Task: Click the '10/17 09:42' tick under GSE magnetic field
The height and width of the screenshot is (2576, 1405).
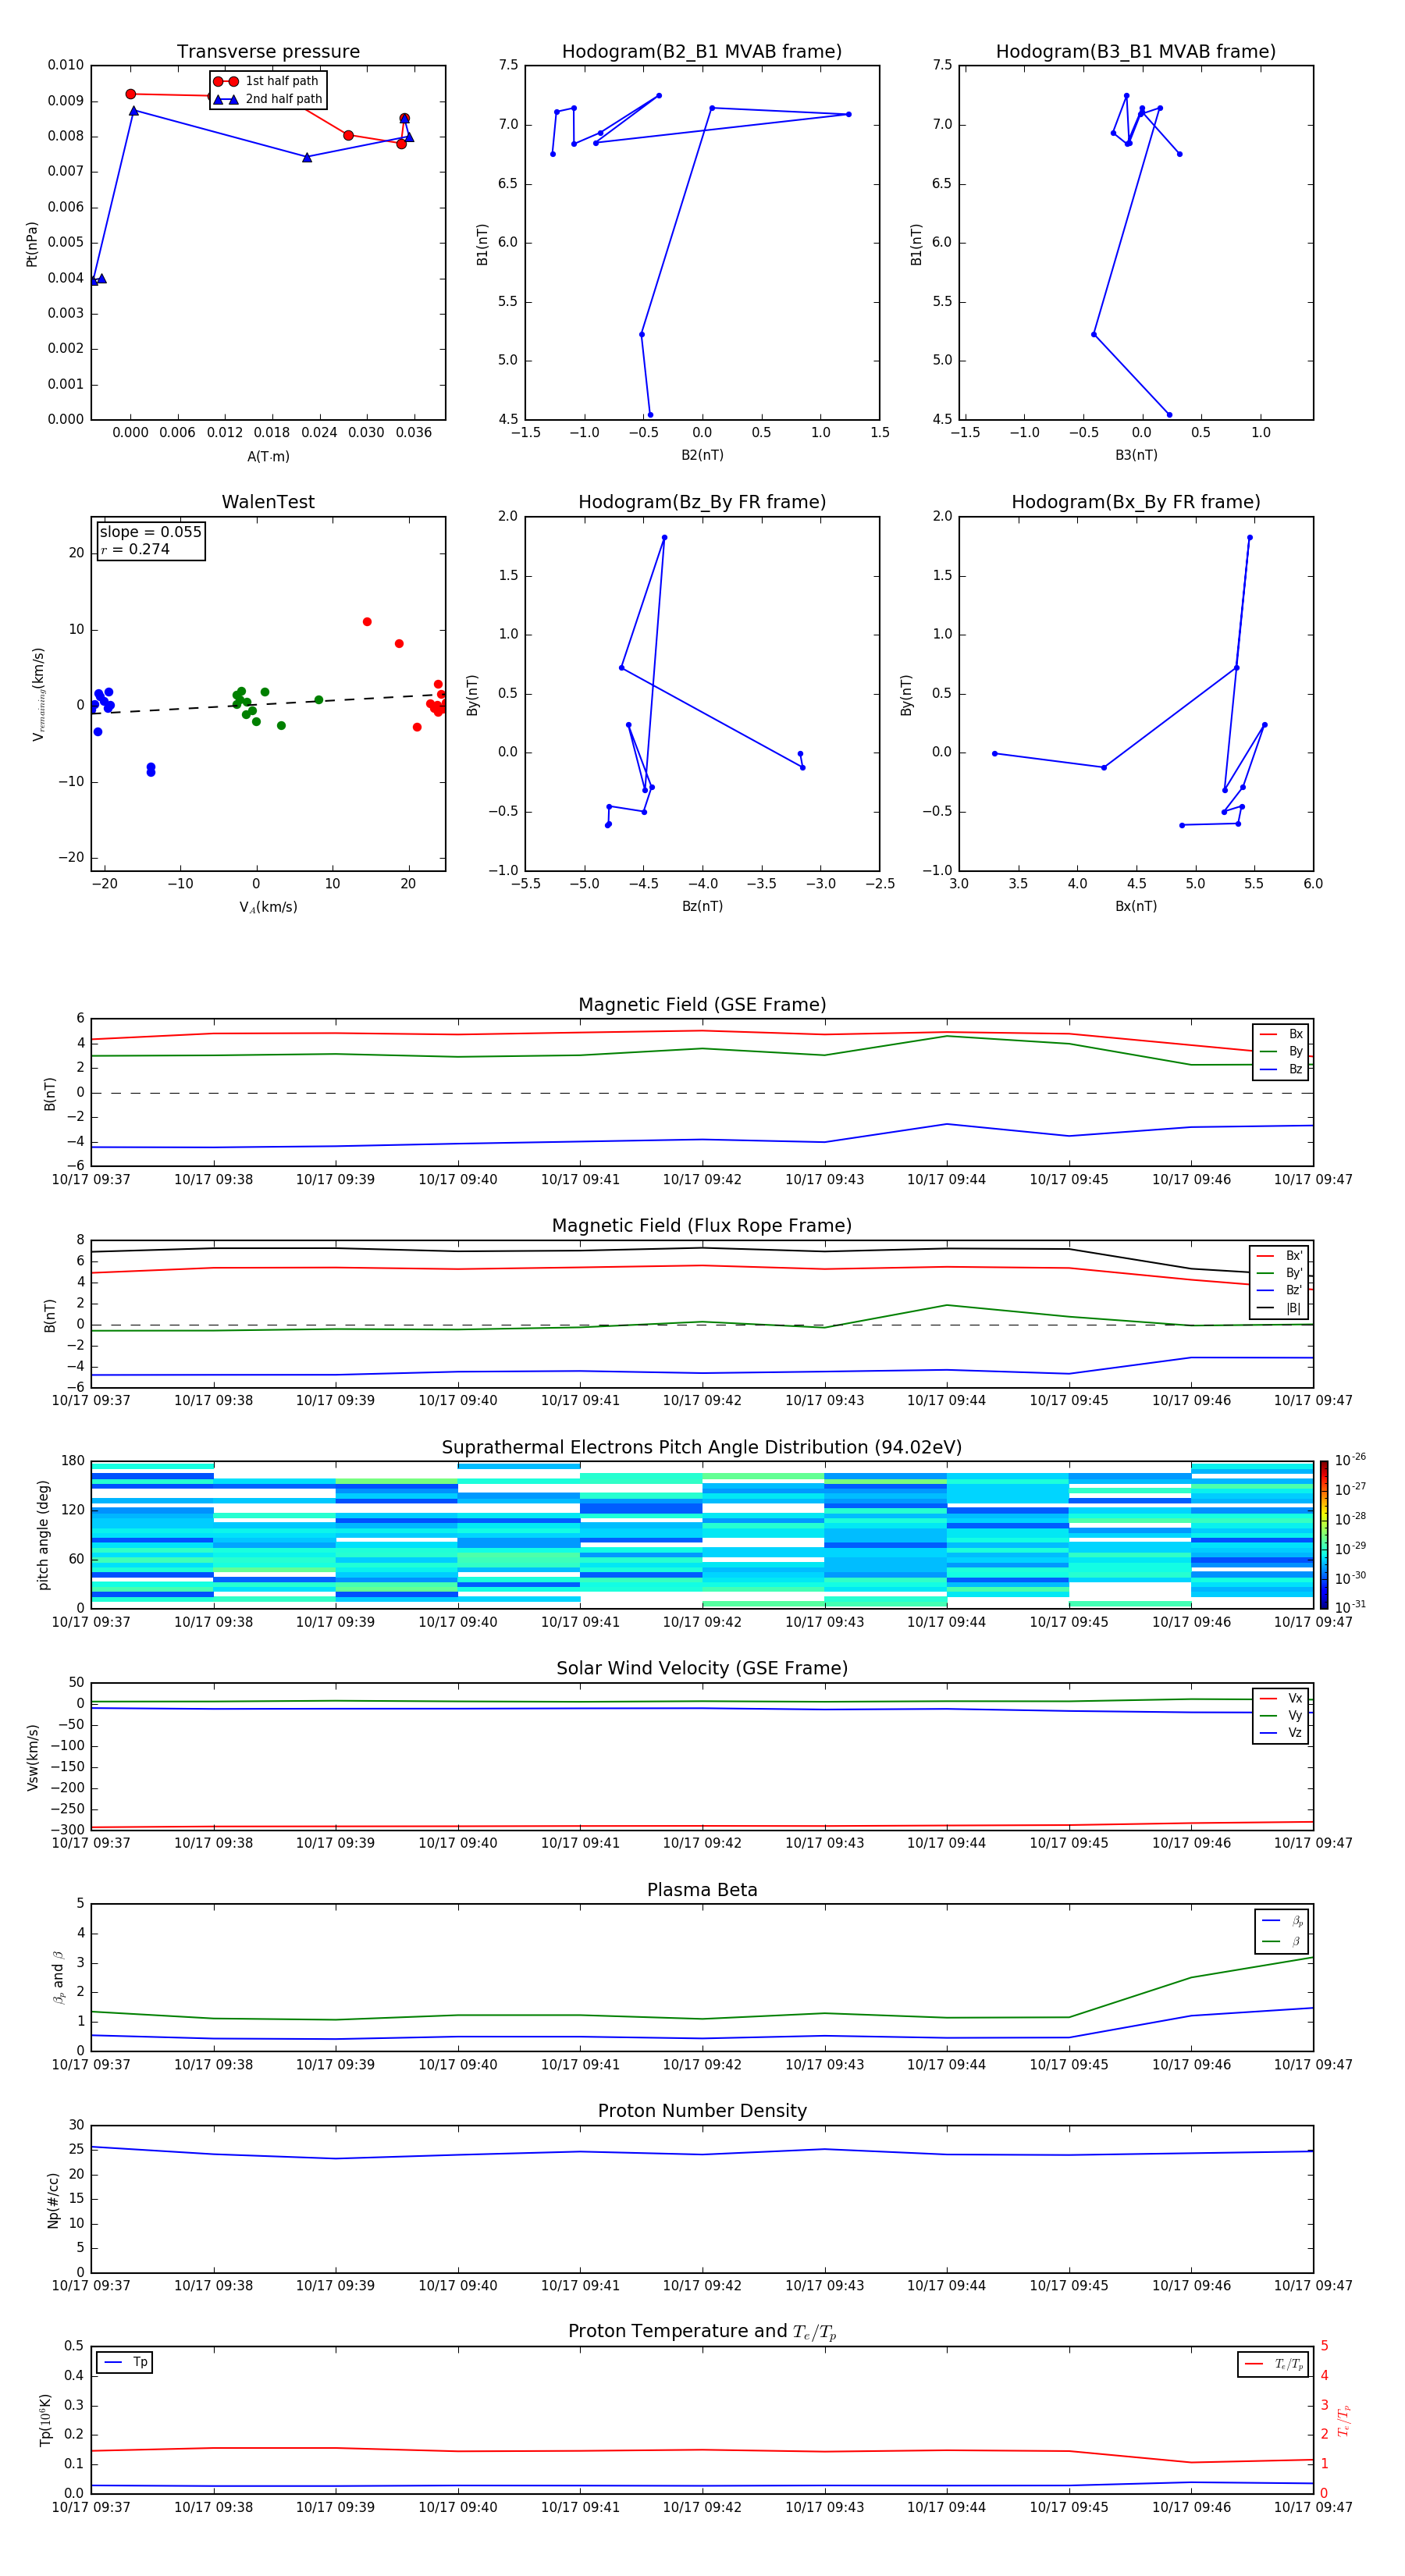Action: [x=702, y=1180]
